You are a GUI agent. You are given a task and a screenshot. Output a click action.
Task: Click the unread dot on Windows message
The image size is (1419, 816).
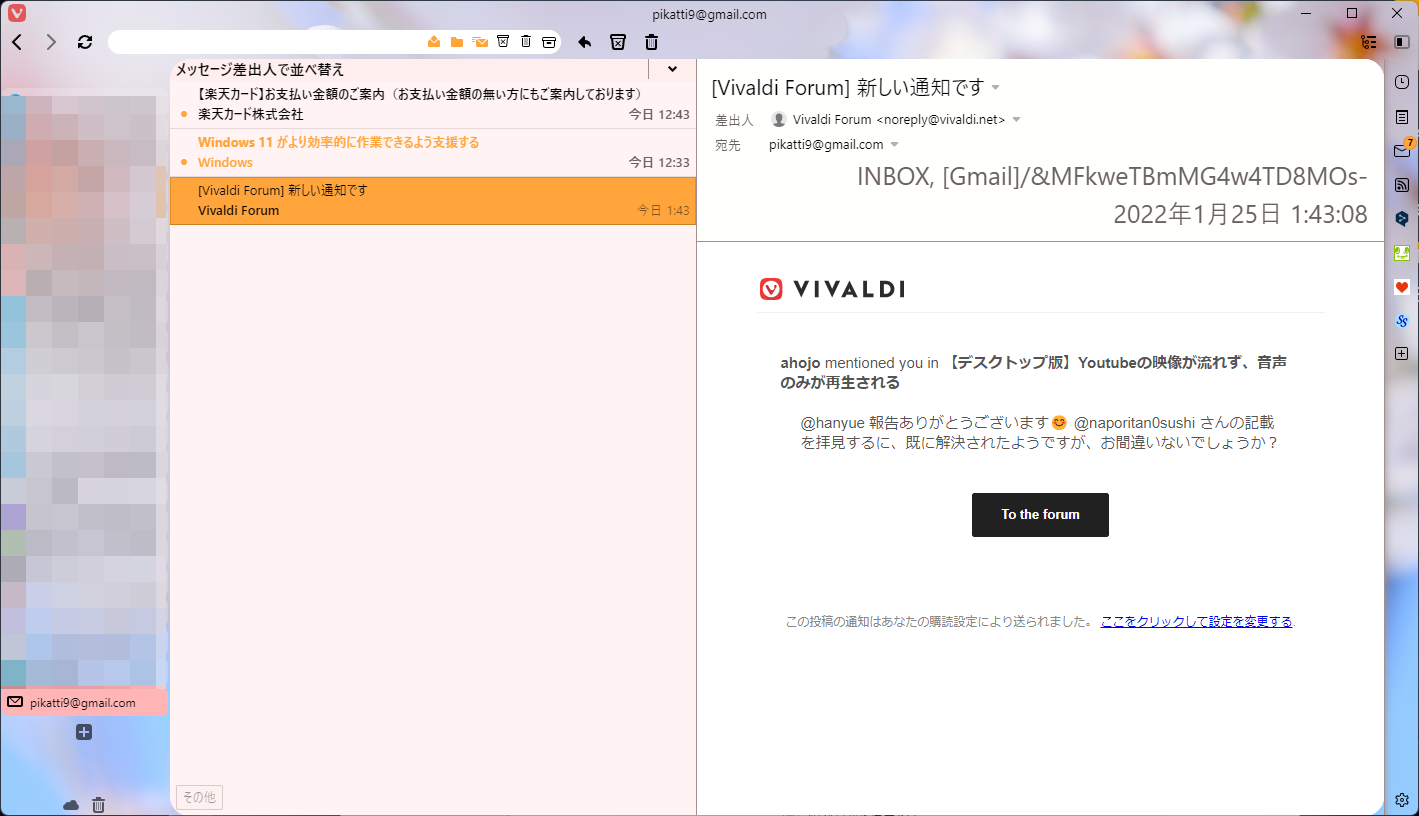pos(184,162)
